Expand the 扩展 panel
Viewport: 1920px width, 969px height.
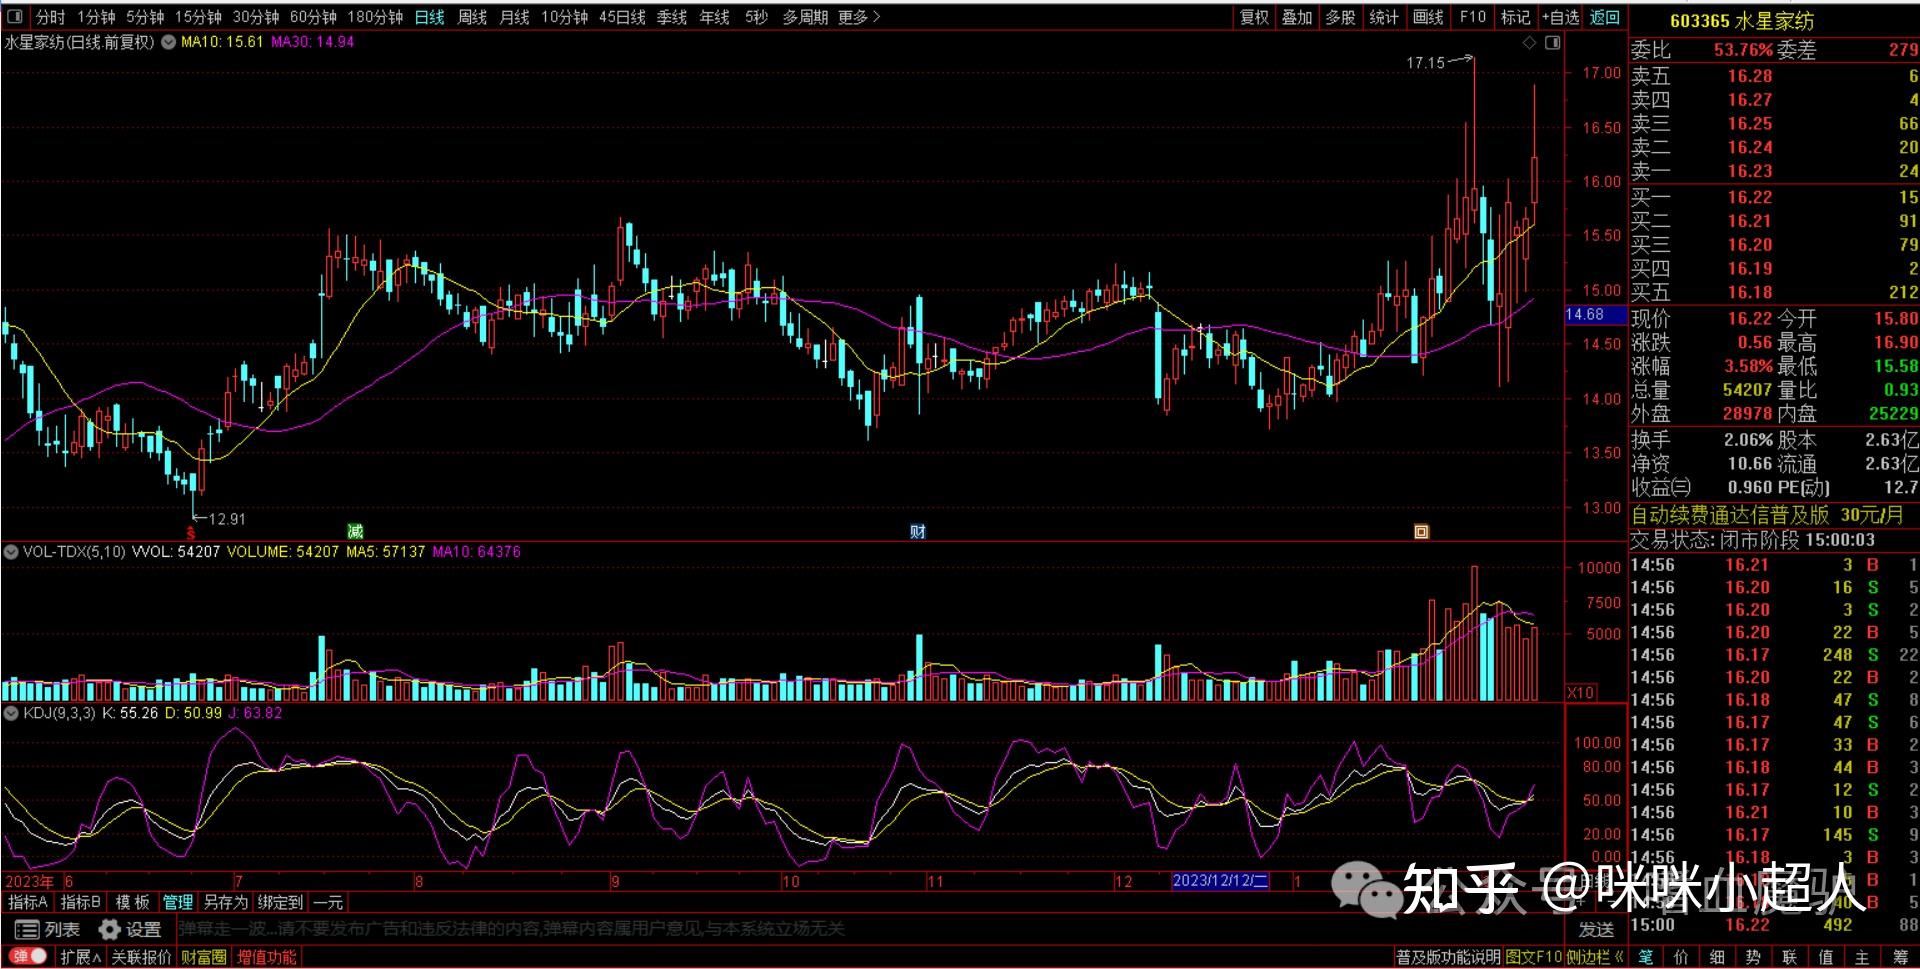pos(80,957)
